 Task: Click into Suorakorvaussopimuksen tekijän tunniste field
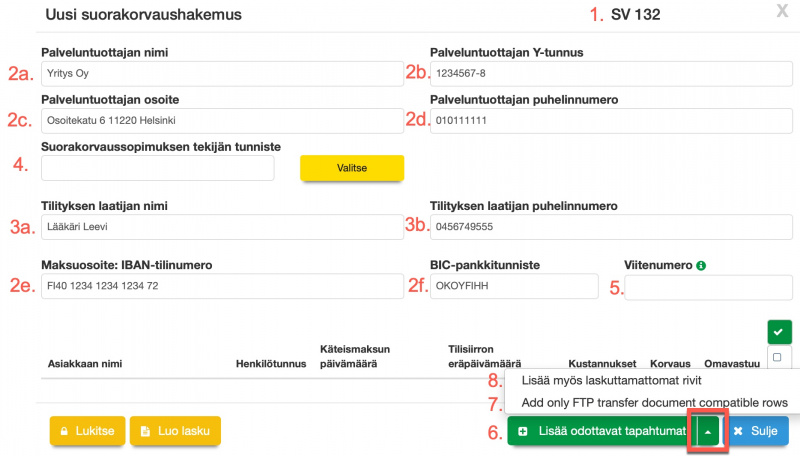(x=158, y=168)
